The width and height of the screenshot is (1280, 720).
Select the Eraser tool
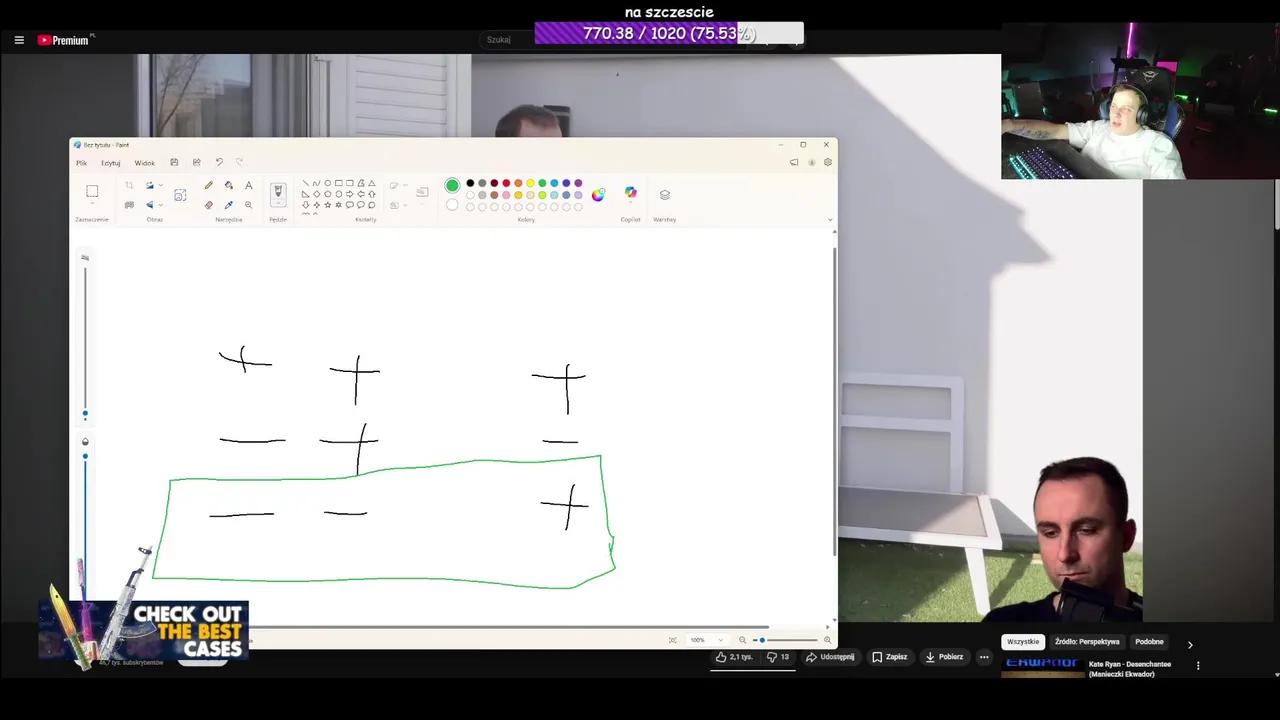[x=208, y=205]
